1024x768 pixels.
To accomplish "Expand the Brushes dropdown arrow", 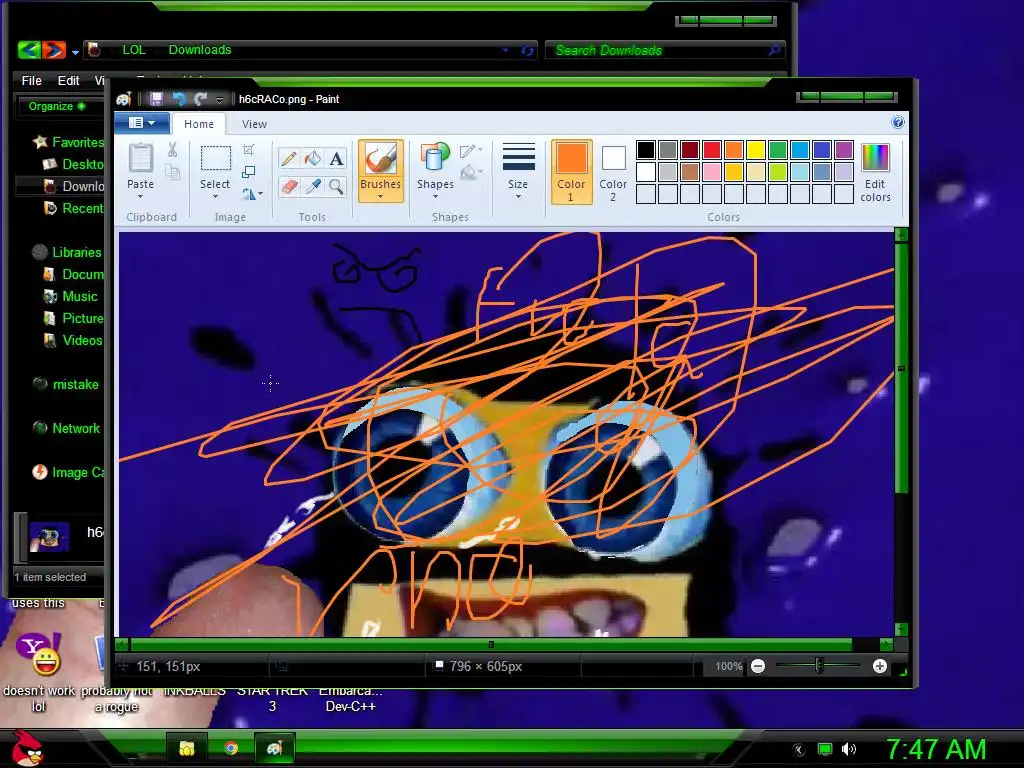I will pos(380,197).
